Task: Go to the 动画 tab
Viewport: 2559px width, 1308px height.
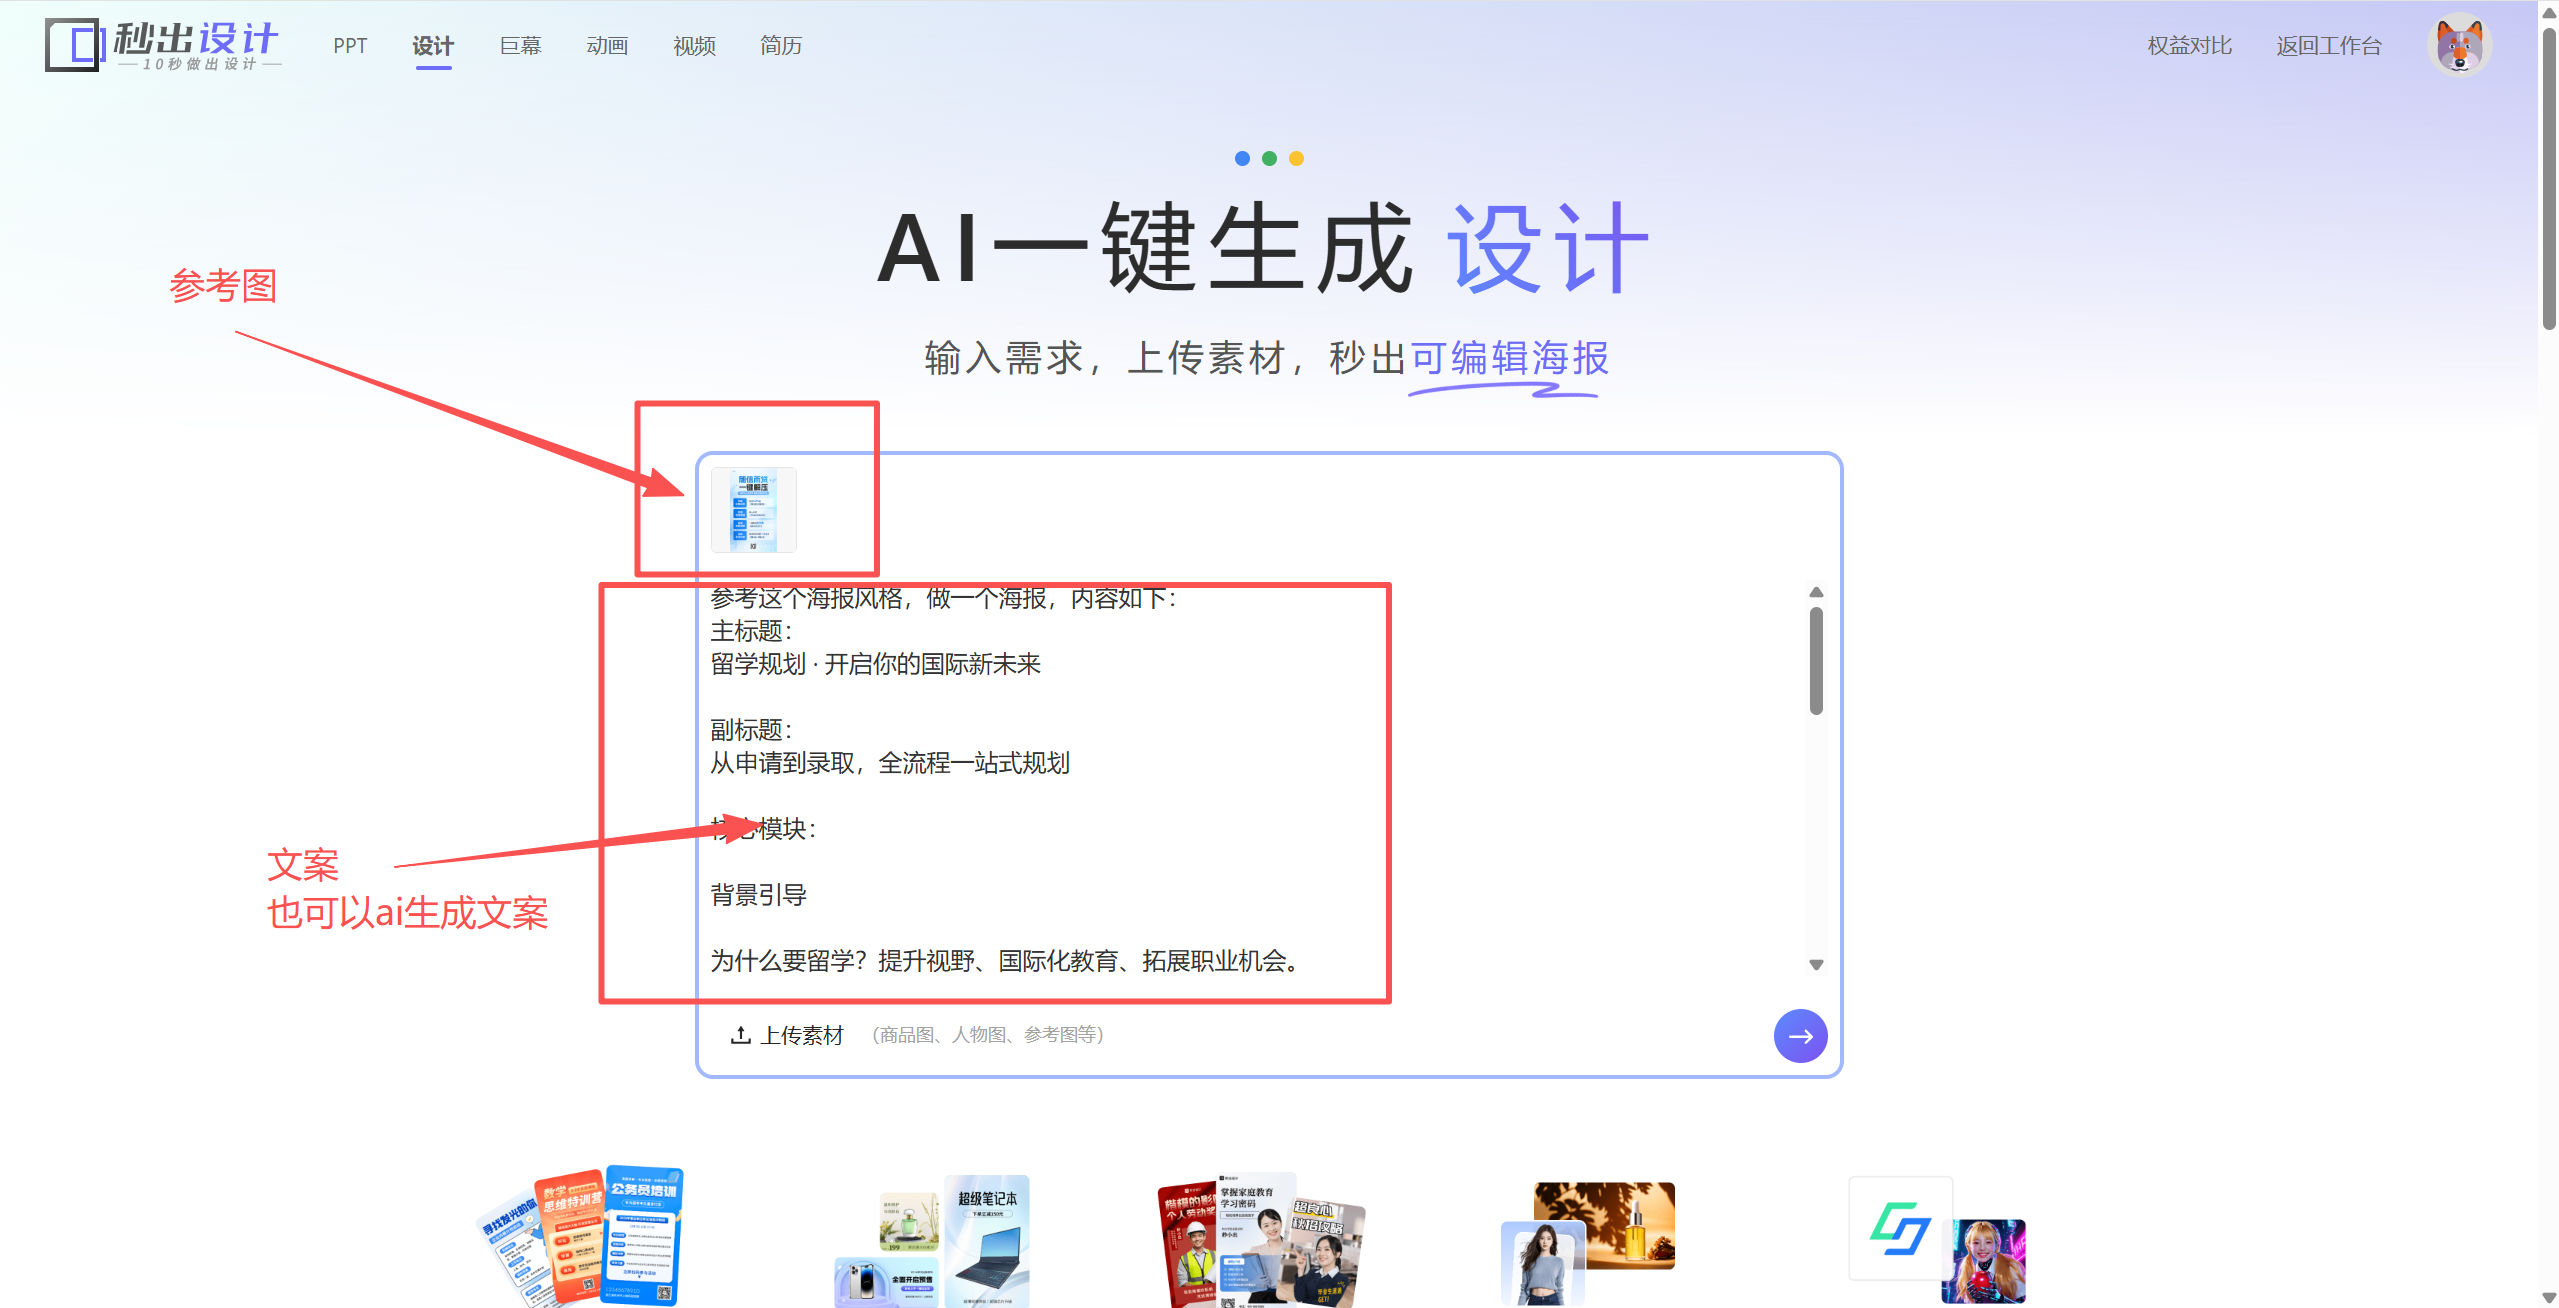Action: click(607, 46)
